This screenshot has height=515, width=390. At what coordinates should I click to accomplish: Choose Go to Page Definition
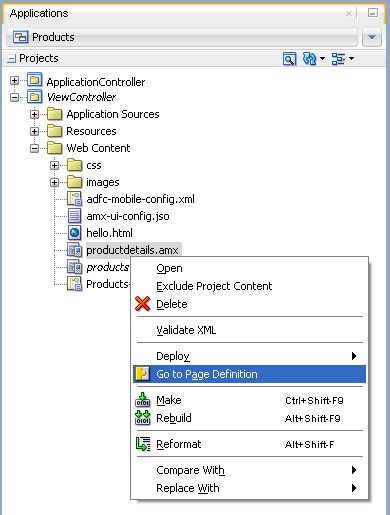(249, 374)
